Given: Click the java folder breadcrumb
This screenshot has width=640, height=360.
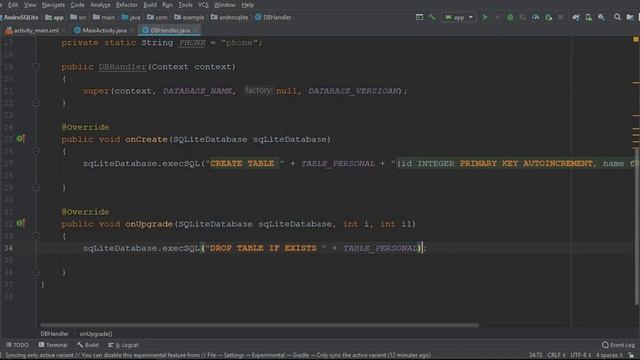Looking at the screenshot, I should [x=131, y=17].
